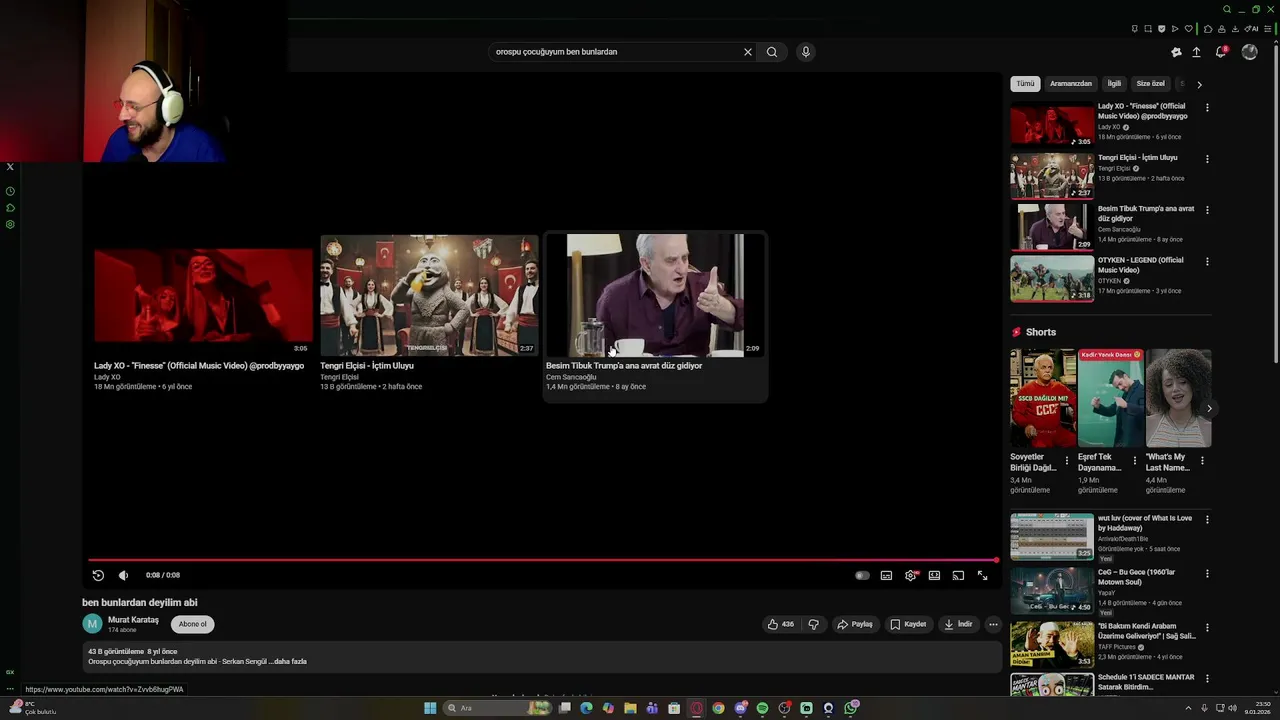Select the Size özel filter chip

pos(1150,84)
